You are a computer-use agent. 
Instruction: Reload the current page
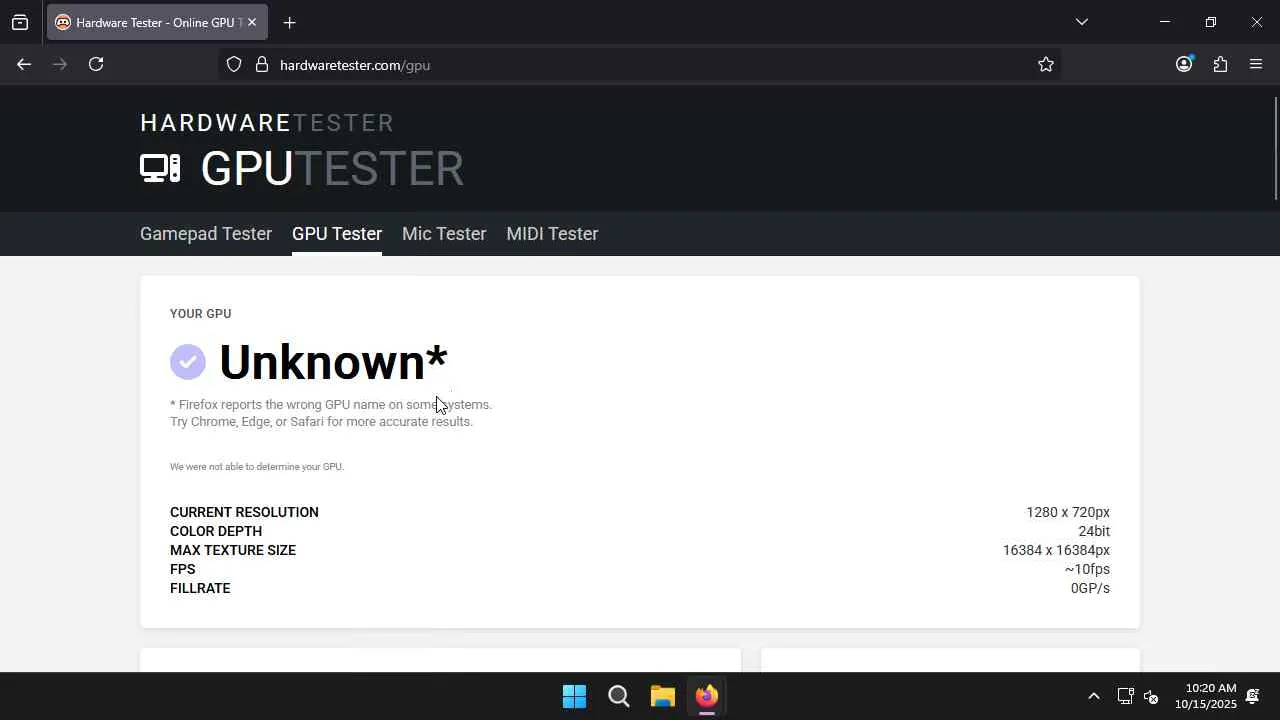click(x=96, y=64)
